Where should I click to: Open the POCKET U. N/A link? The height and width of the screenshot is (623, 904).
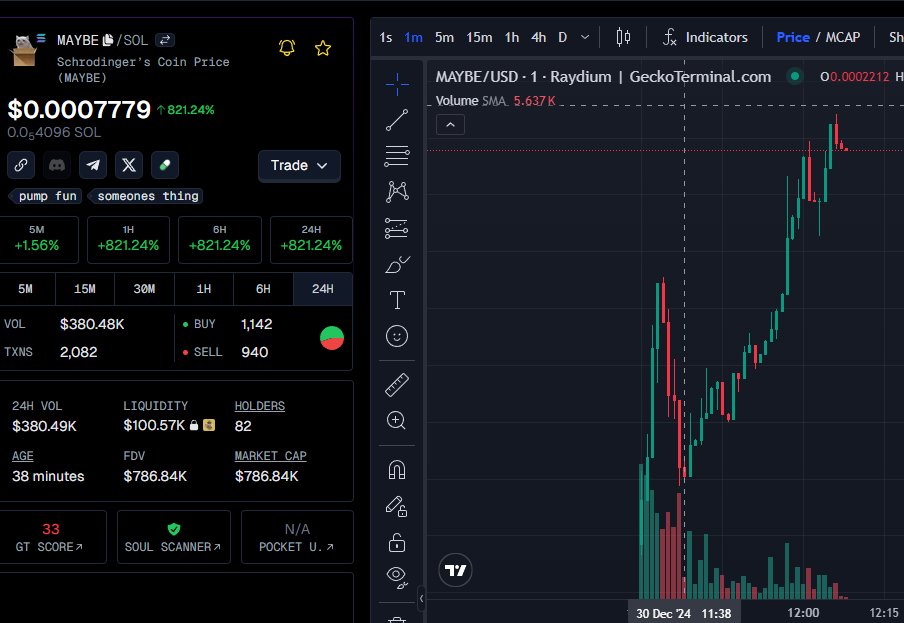[x=297, y=537]
